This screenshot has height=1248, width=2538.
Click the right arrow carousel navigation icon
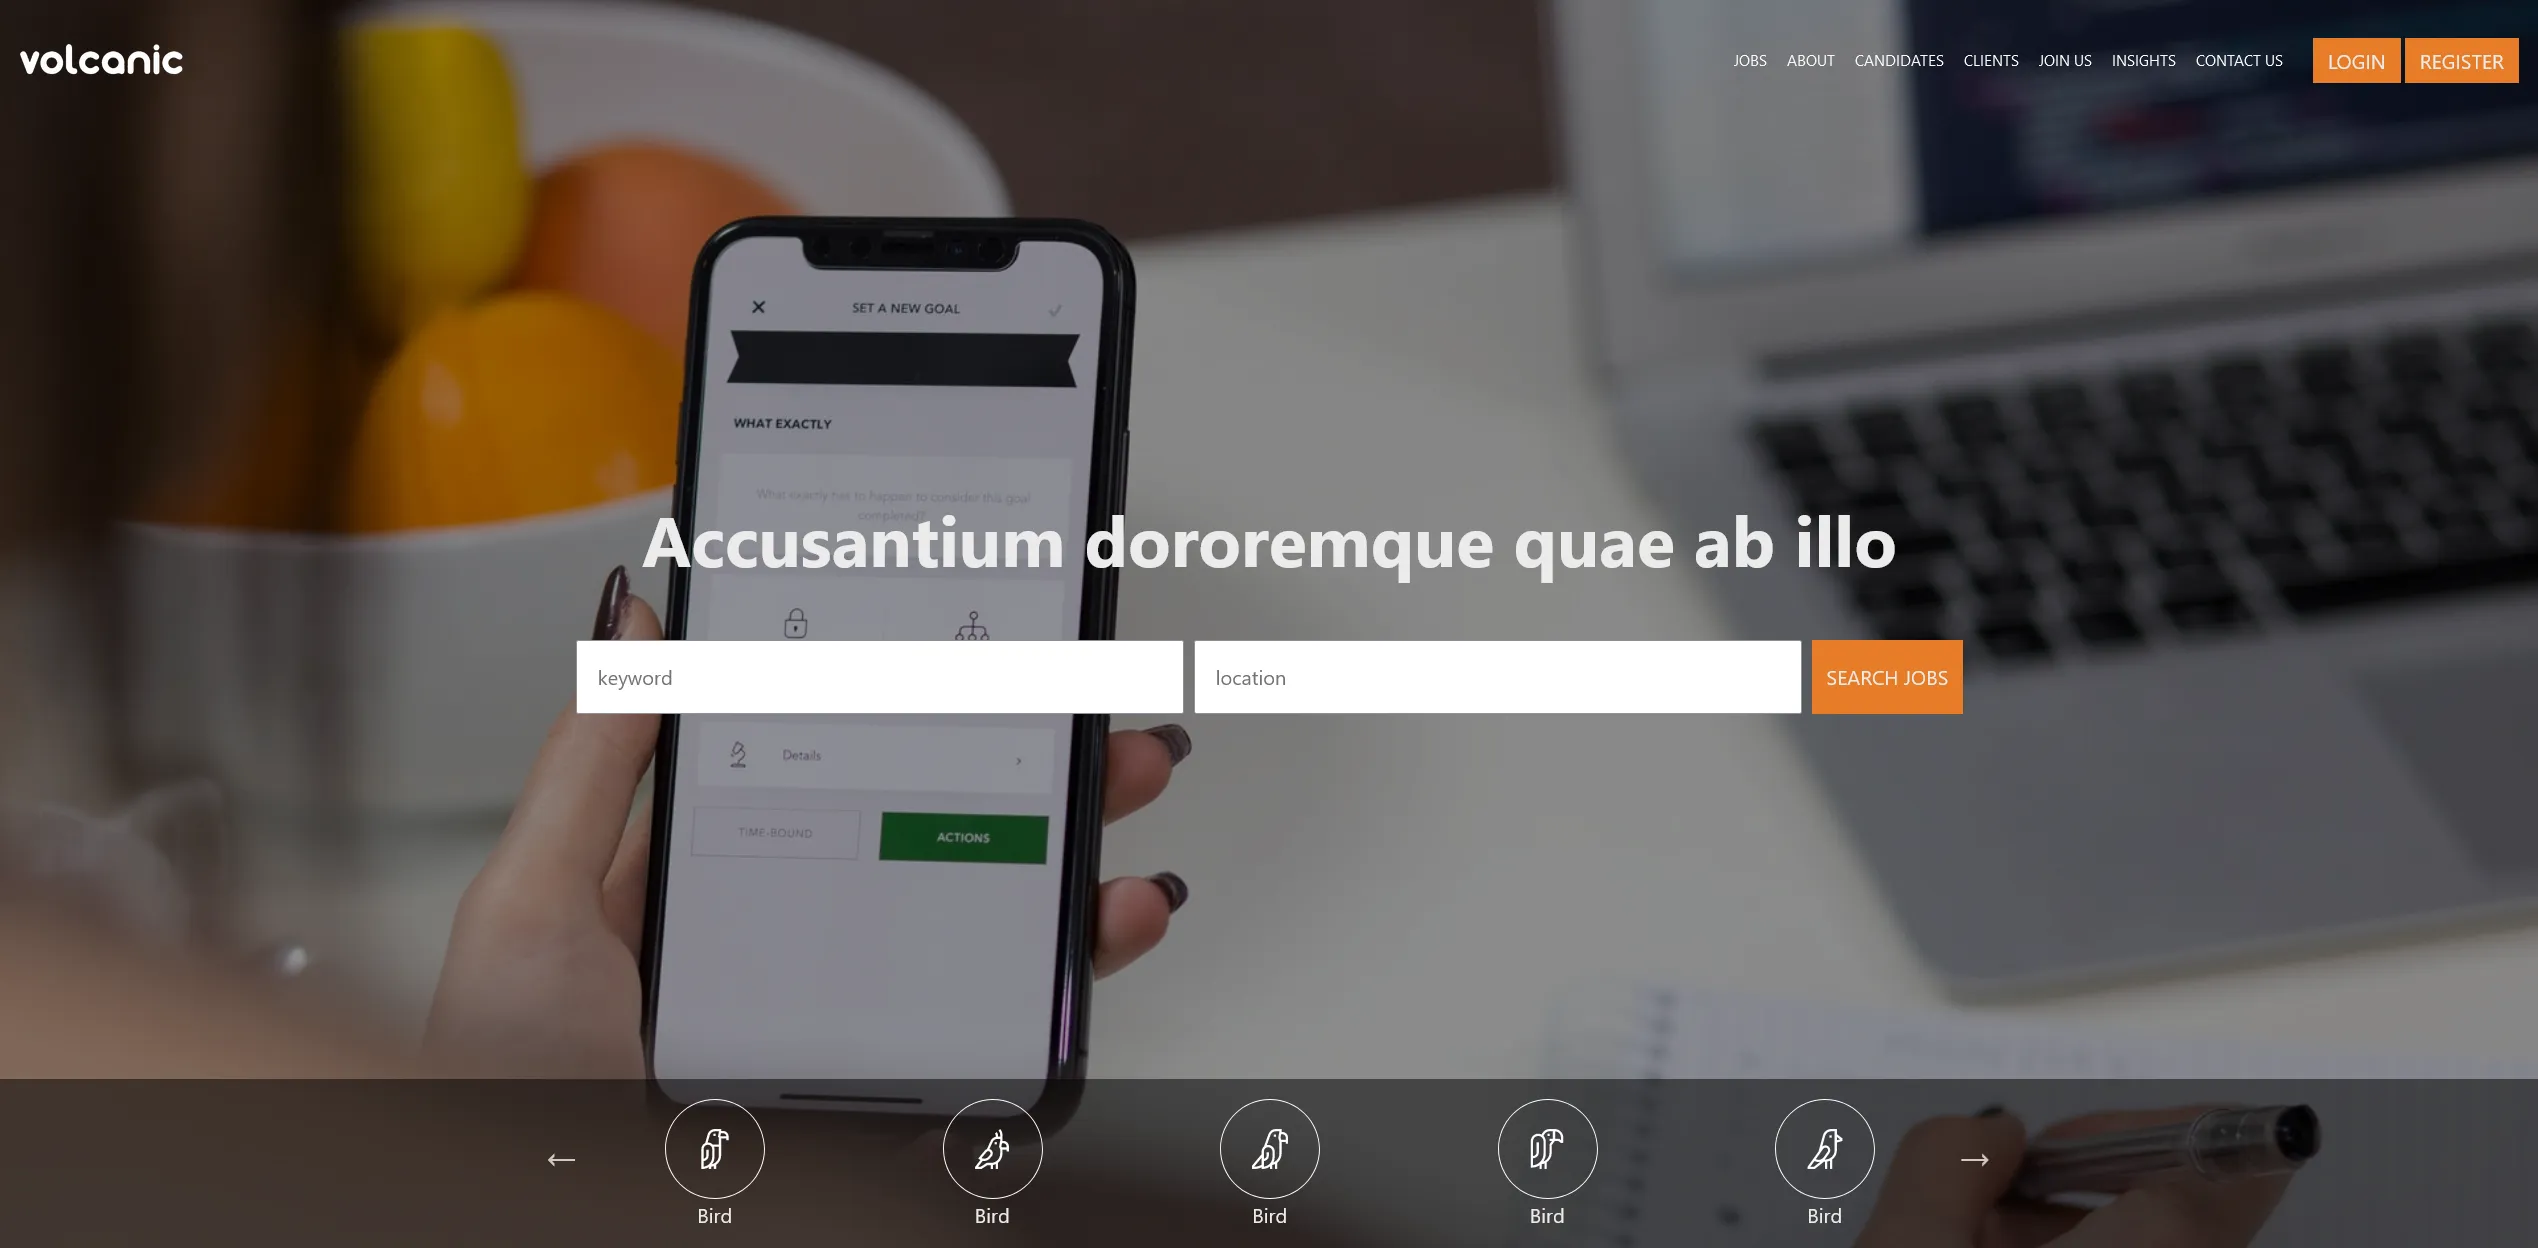pyautogui.click(x=1975, y=1159)
